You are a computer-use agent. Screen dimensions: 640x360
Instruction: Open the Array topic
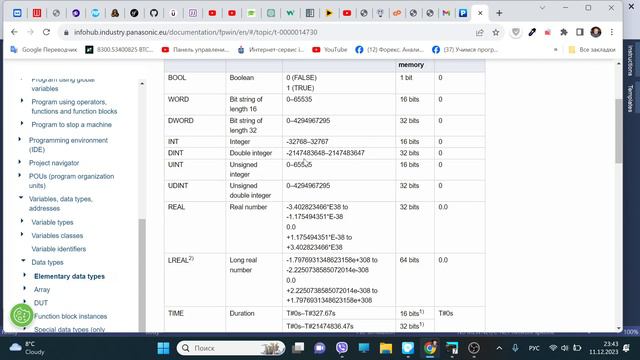pyautogui.click(x=42, y=289)
